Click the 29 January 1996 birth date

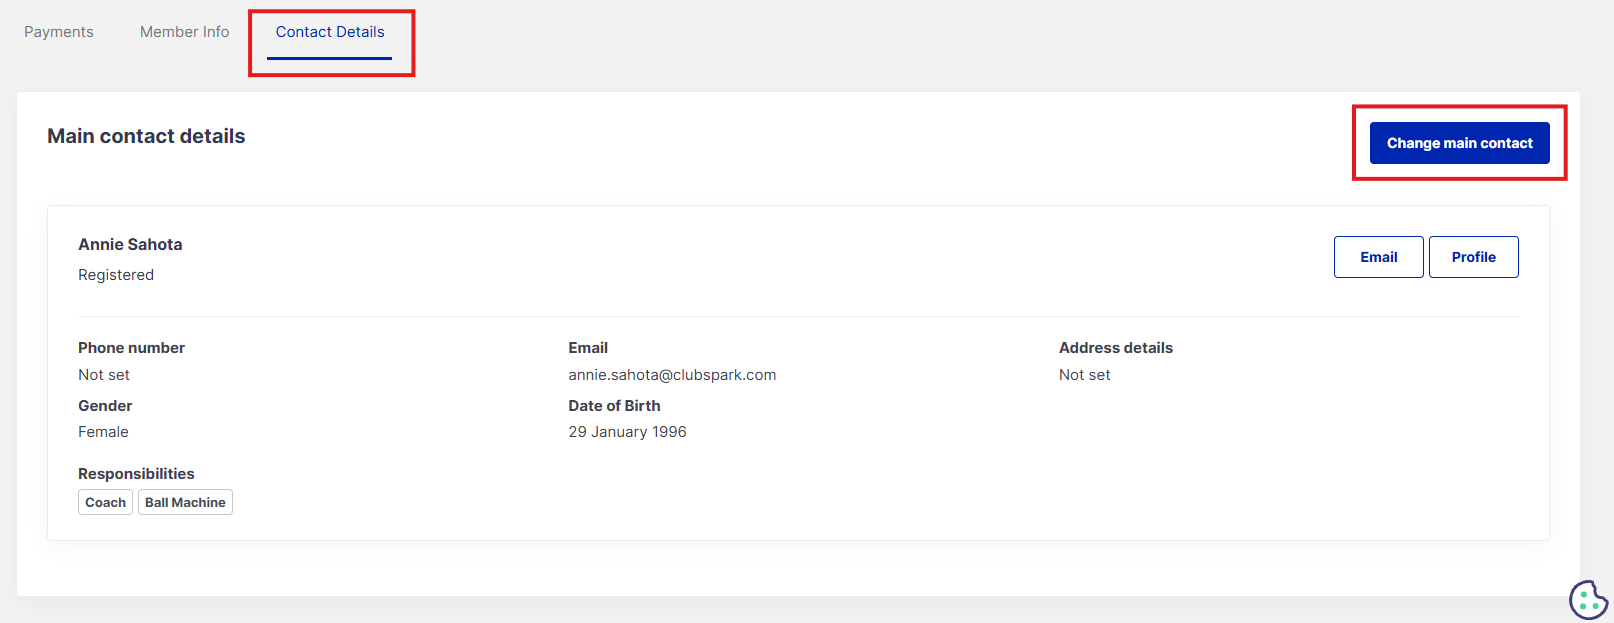point(627,432)
